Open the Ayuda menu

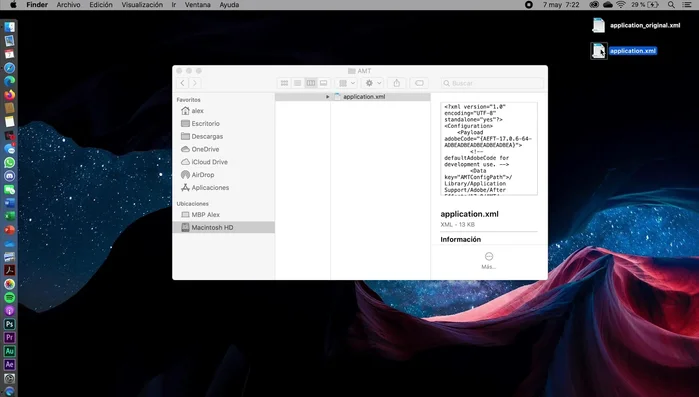click(229, 5)
